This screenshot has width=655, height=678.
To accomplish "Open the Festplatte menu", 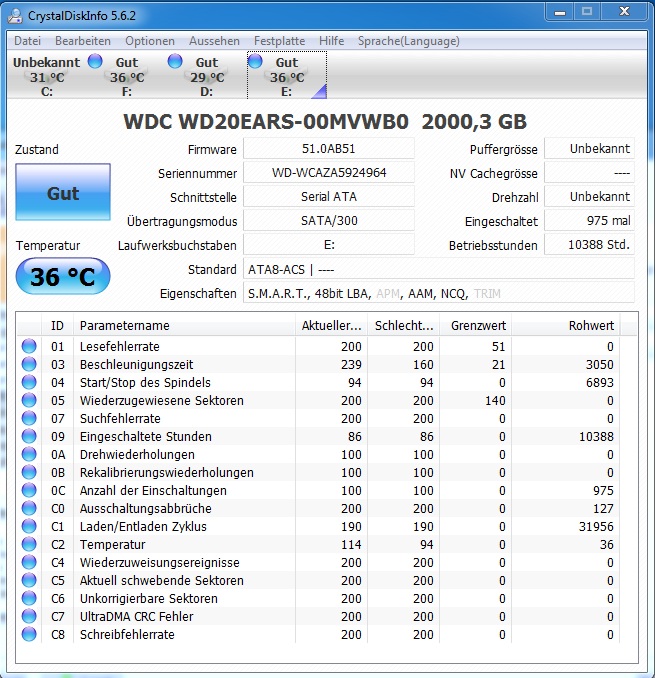I will [x=279, y=41].
